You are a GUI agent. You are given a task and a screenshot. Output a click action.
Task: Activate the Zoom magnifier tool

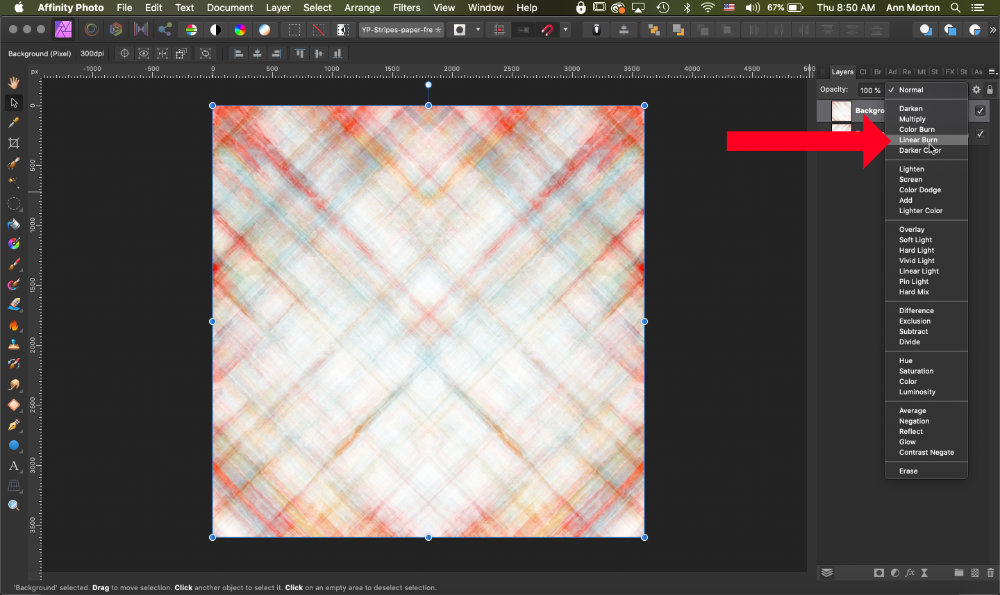click(14, 506)
